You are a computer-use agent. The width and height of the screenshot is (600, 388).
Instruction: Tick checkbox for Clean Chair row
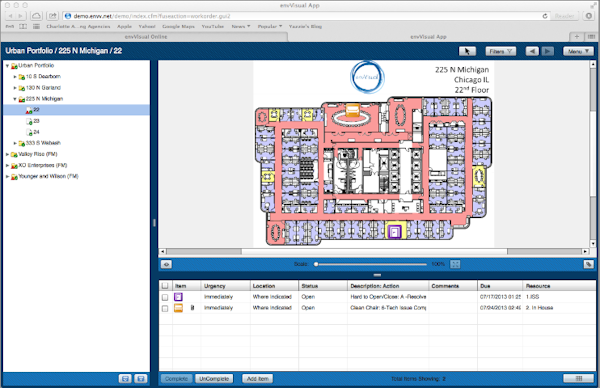click(165, 308)
